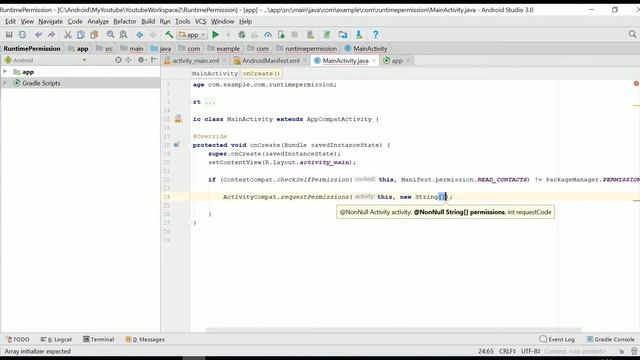The height and width of the screenshot is (360, 640).
Task: Click the Search Everywhere magnifier icon
Action: pyautogui.click(x=632, y=34)
